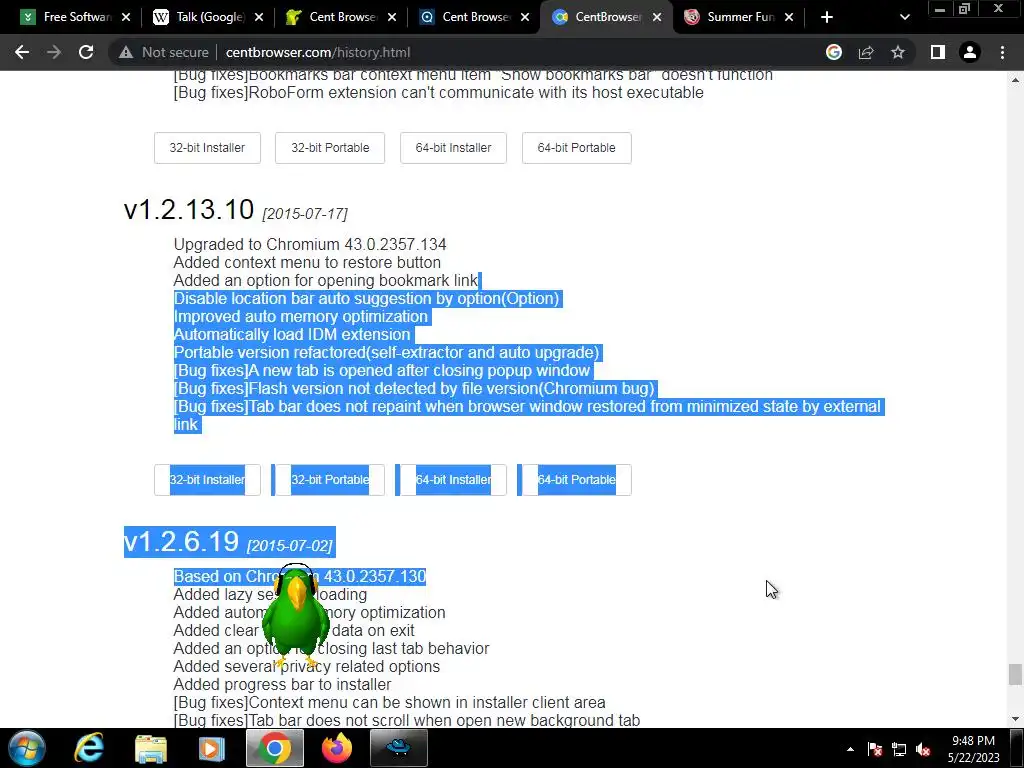Viewport: 1024px width, 768px height.
Task: Launch Firefox from the taskbar
Action: (336, 748)
